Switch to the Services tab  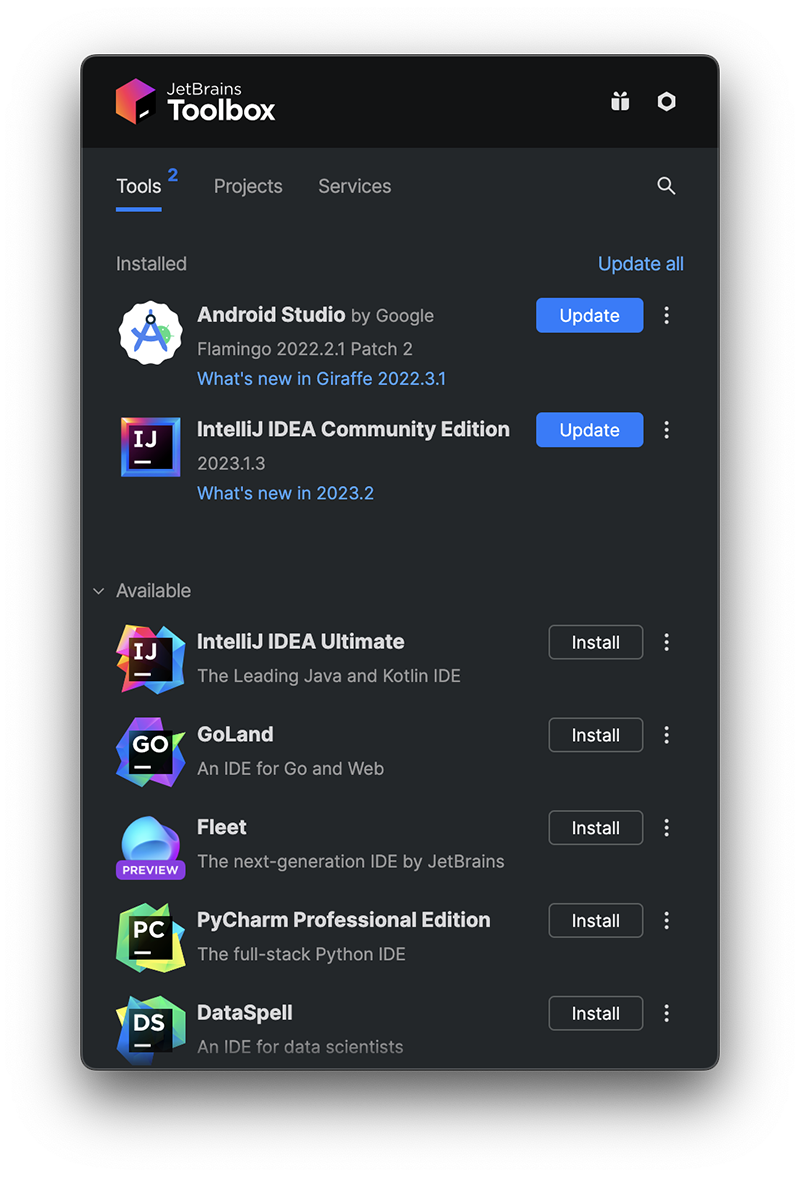[354, 186]
